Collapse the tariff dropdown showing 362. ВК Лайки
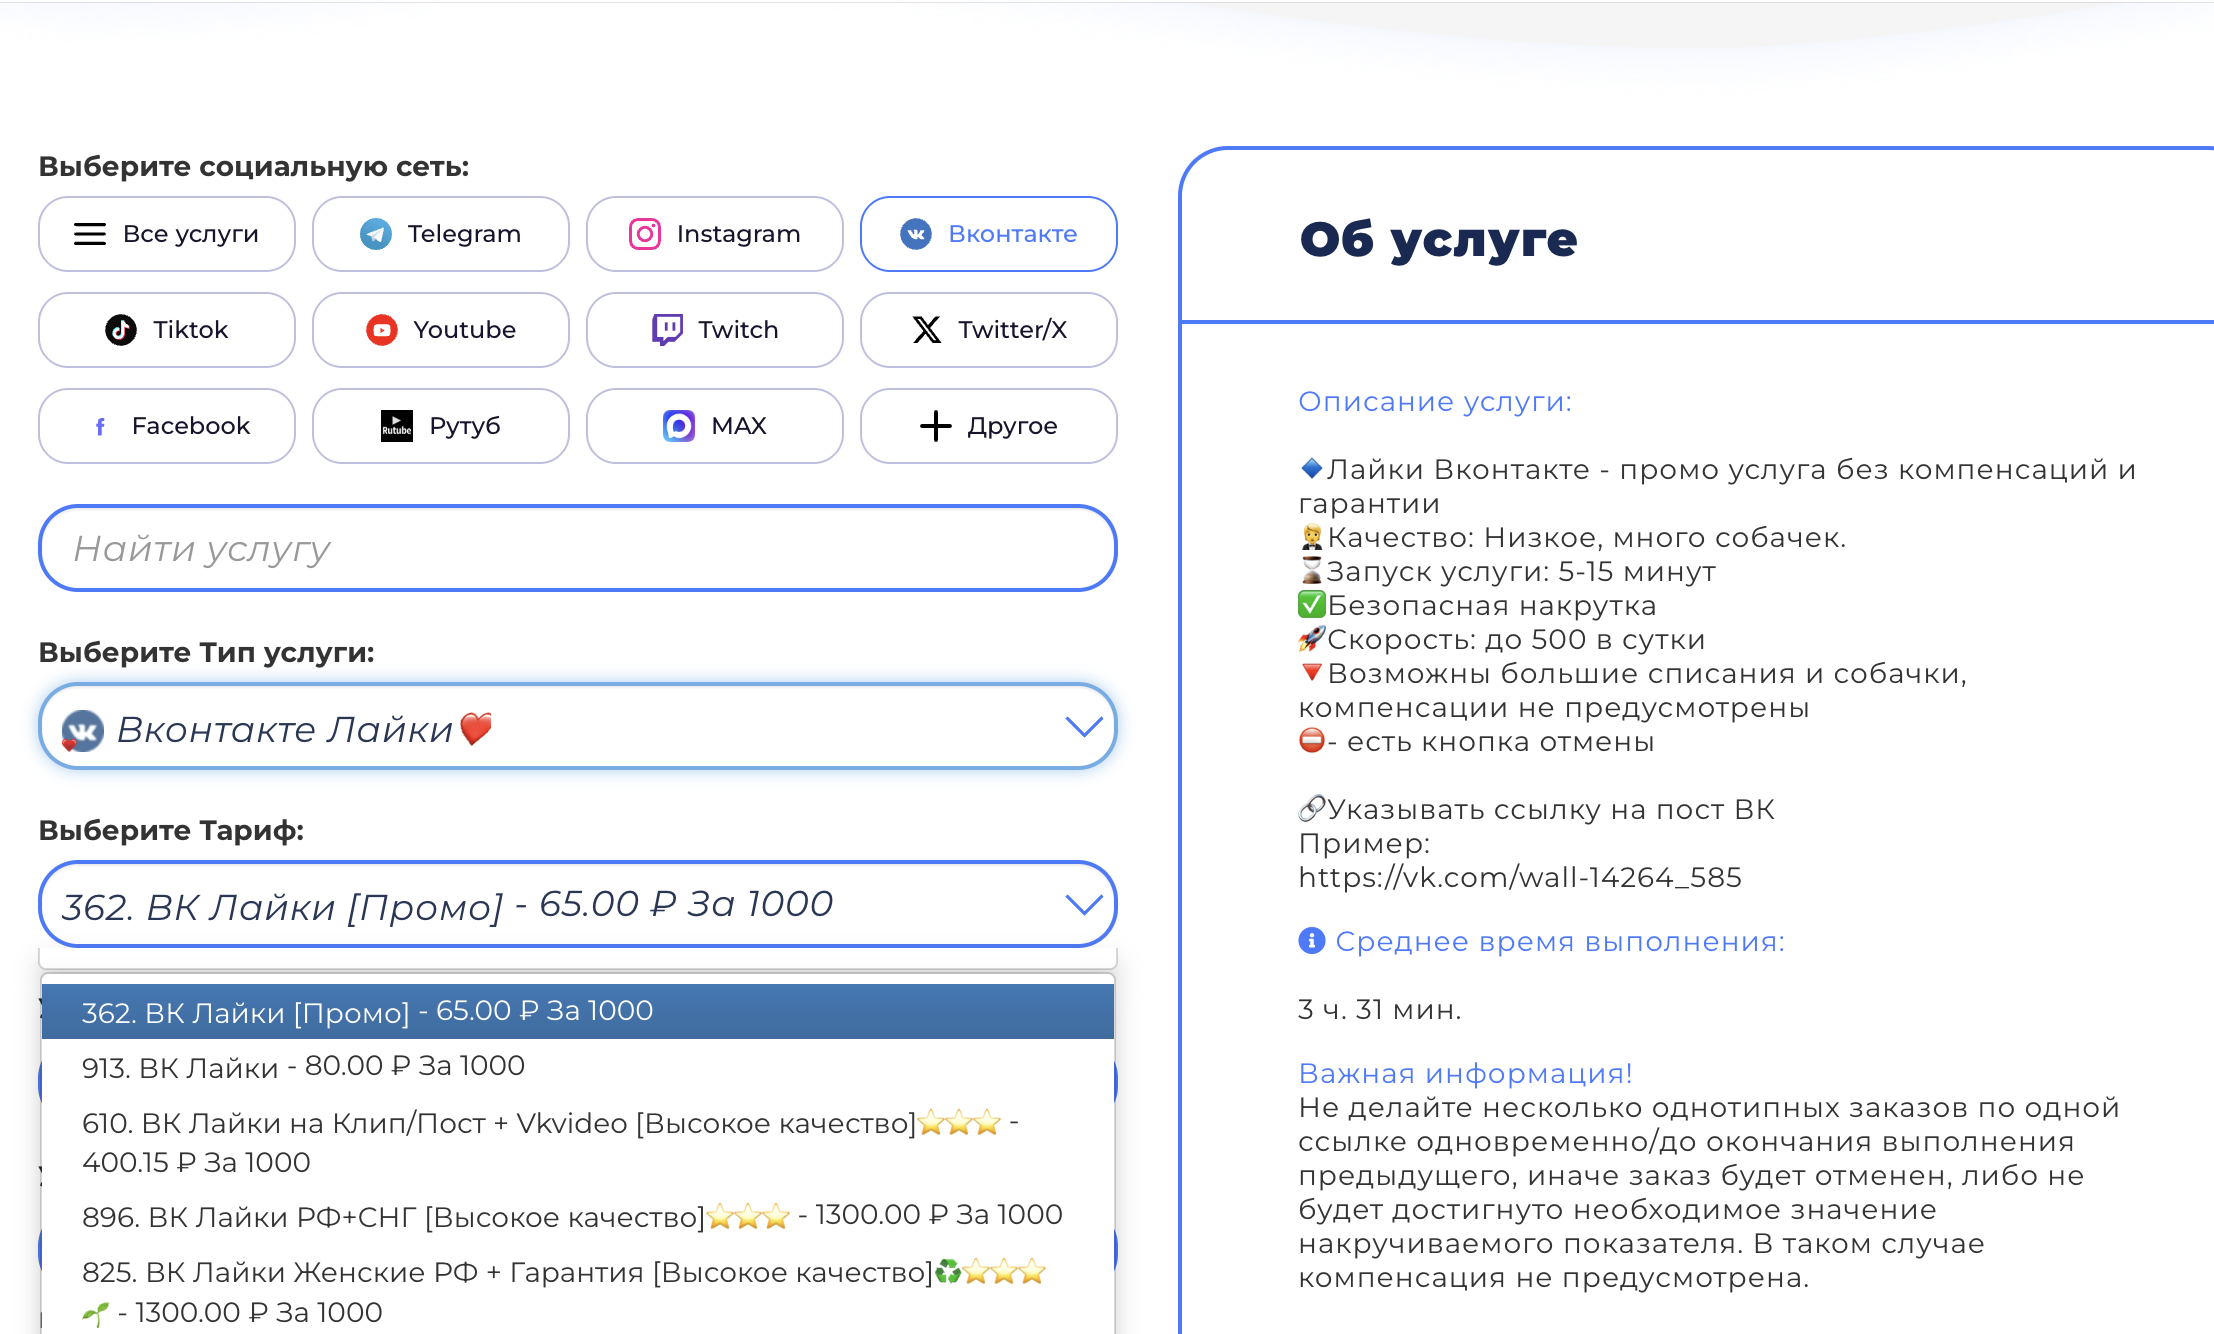This screenshot has height=1334, width=2214. 578,904
